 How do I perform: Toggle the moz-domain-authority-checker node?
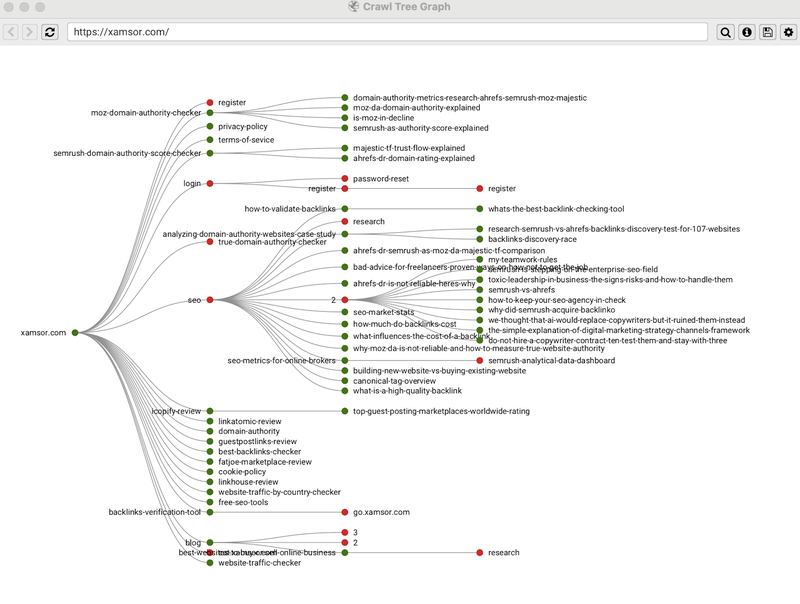(x=210, y=113)
